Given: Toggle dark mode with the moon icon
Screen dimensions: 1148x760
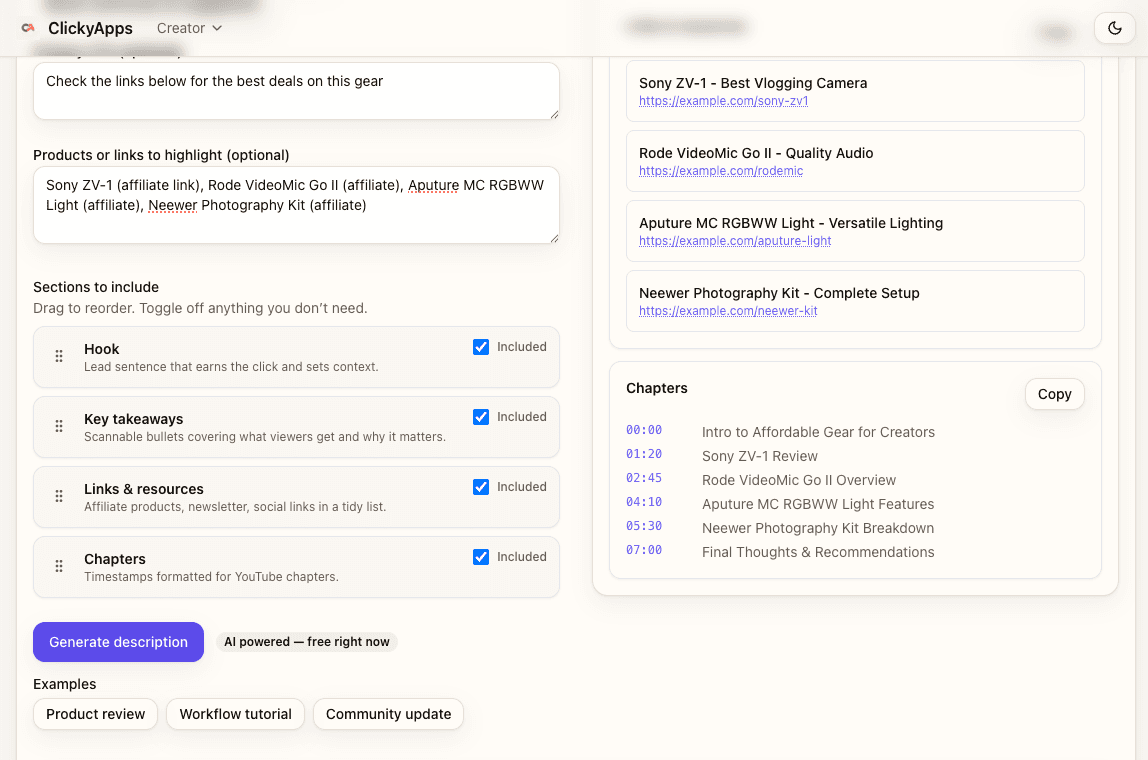Looking at the screenshot, I should [1115, 28].
